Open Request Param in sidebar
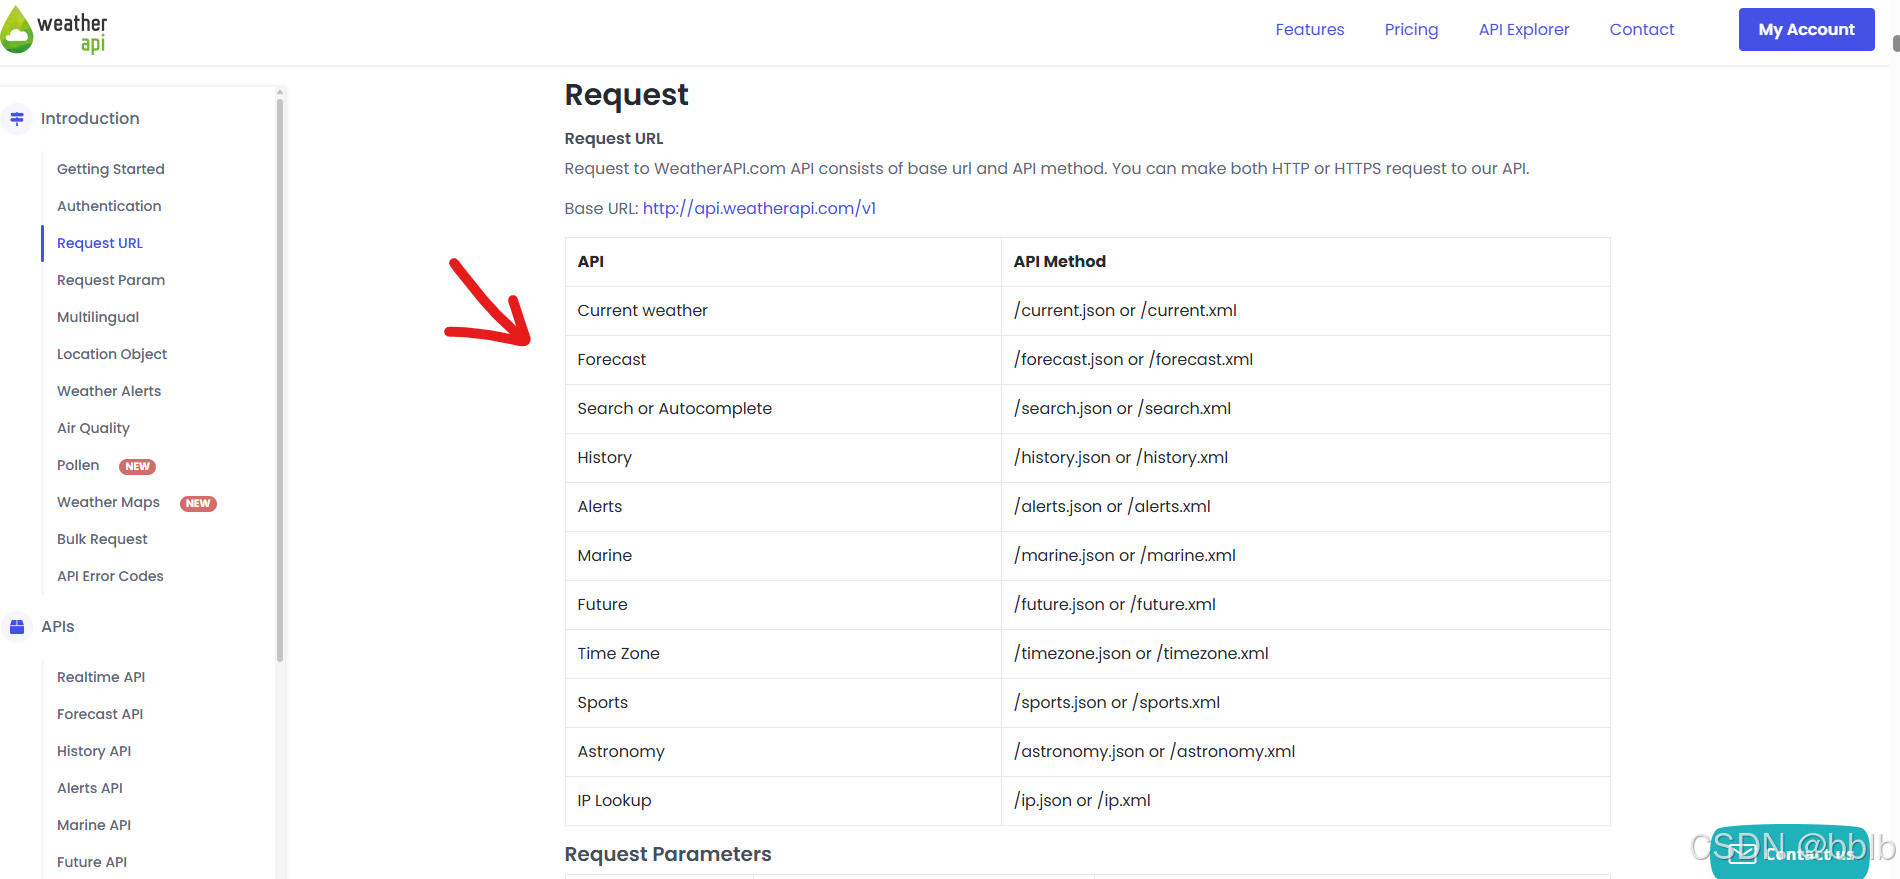1900x879 pixels. click(x=111, y=280)
